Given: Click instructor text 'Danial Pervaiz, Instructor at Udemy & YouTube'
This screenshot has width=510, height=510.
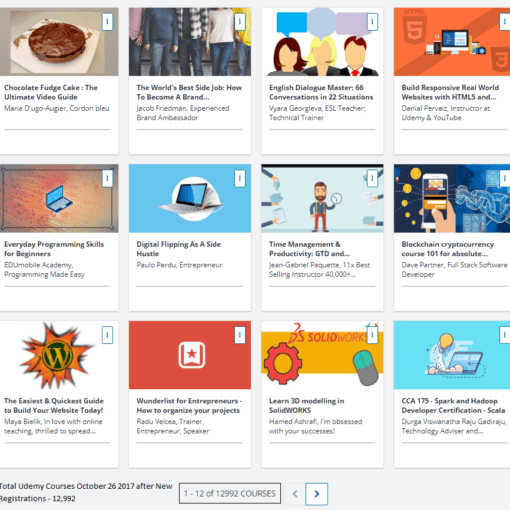Looking at the screenshot, I should pyautogui.click(x=446, y=113).
